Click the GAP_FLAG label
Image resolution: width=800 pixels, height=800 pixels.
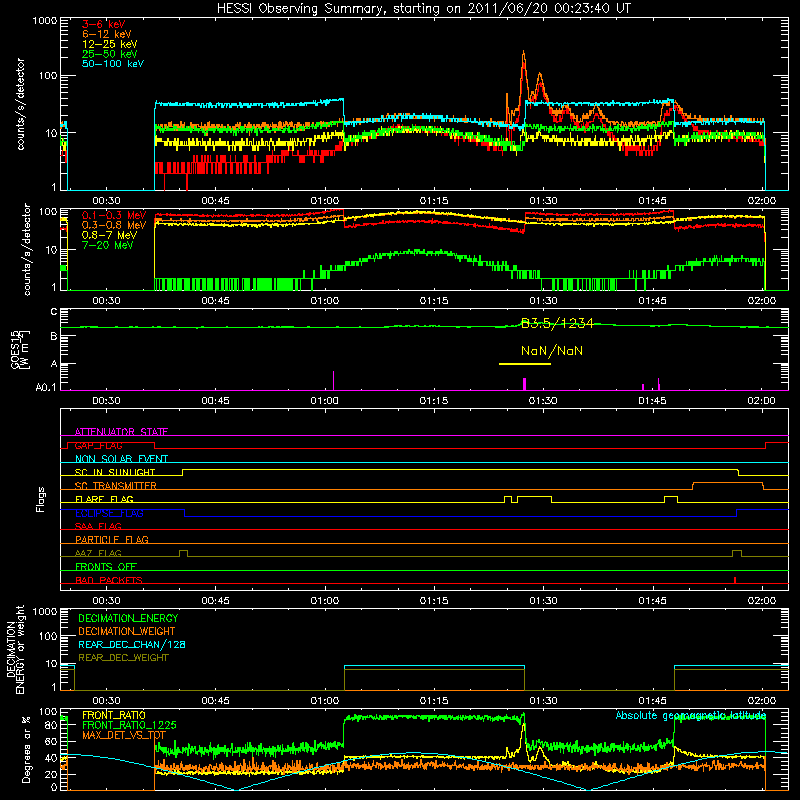98,445
